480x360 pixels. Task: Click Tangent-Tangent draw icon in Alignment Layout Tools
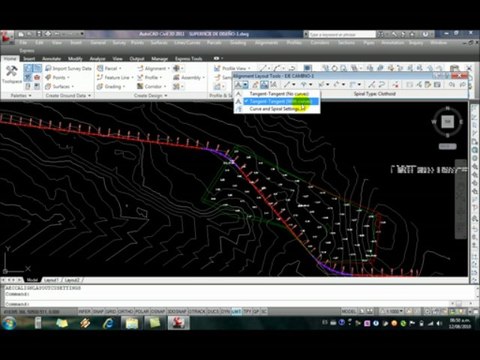[238, 85]
